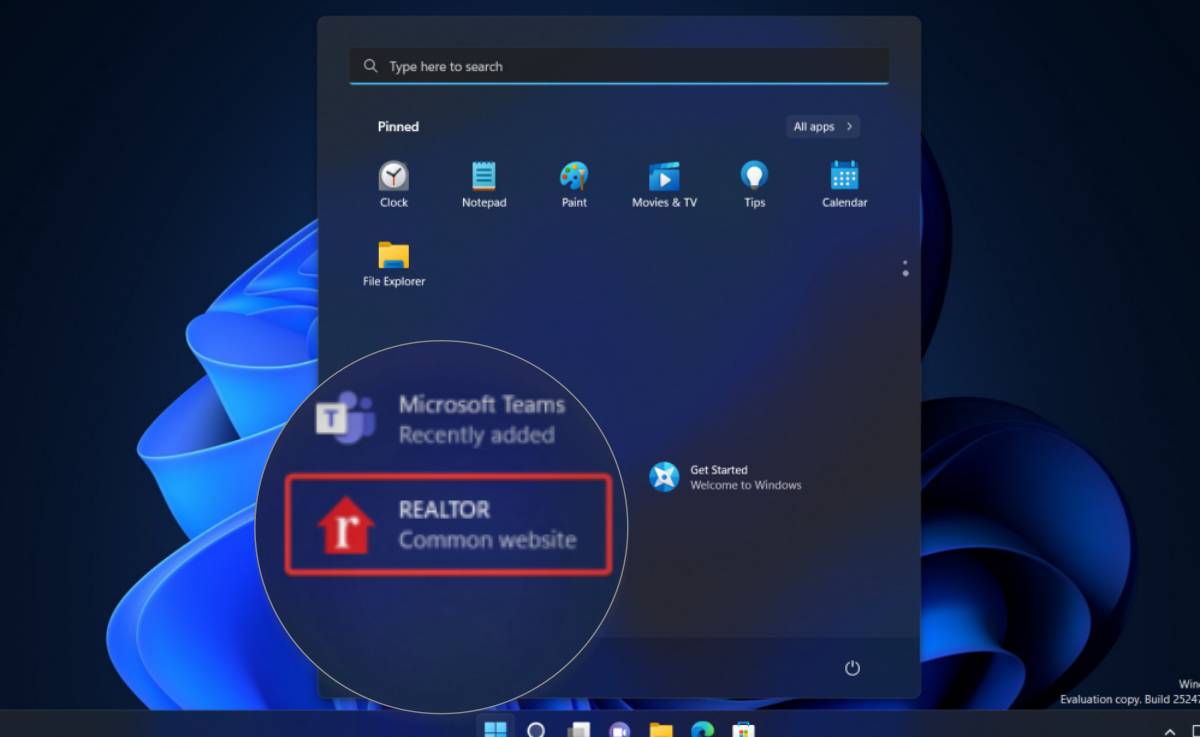Open the pinned Paint app
The height and width of the screenshot is (737, 1200).
coord(574,185)
